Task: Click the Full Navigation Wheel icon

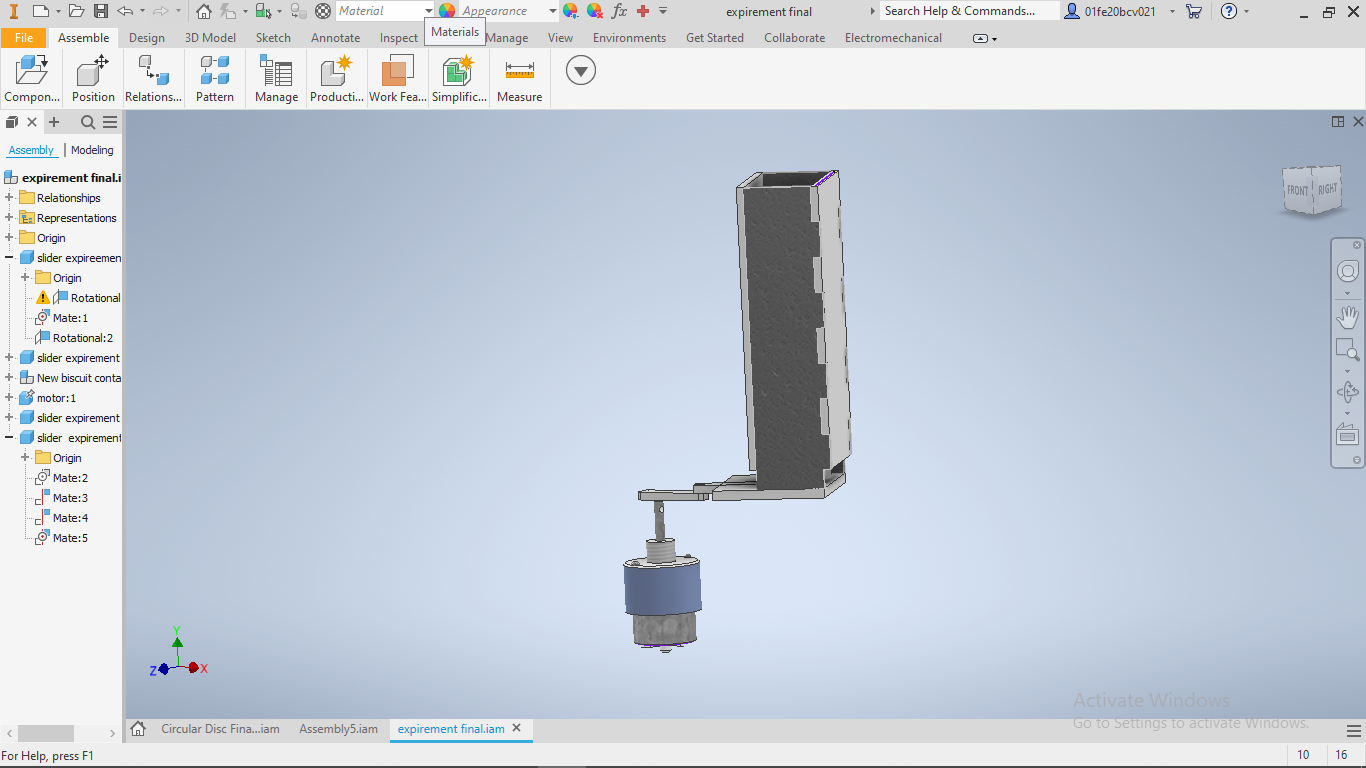Action: coord(1348,272)
